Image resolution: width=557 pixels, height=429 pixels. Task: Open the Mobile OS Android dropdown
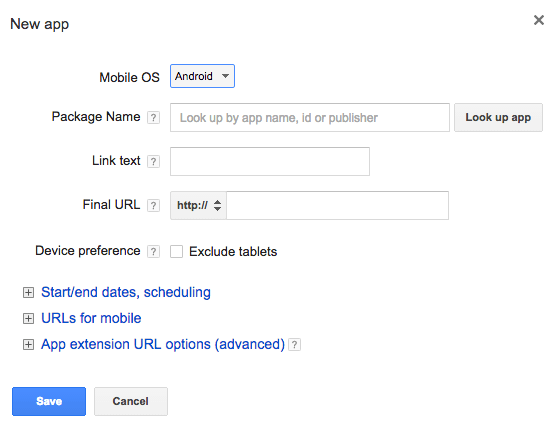click(202, 76)
